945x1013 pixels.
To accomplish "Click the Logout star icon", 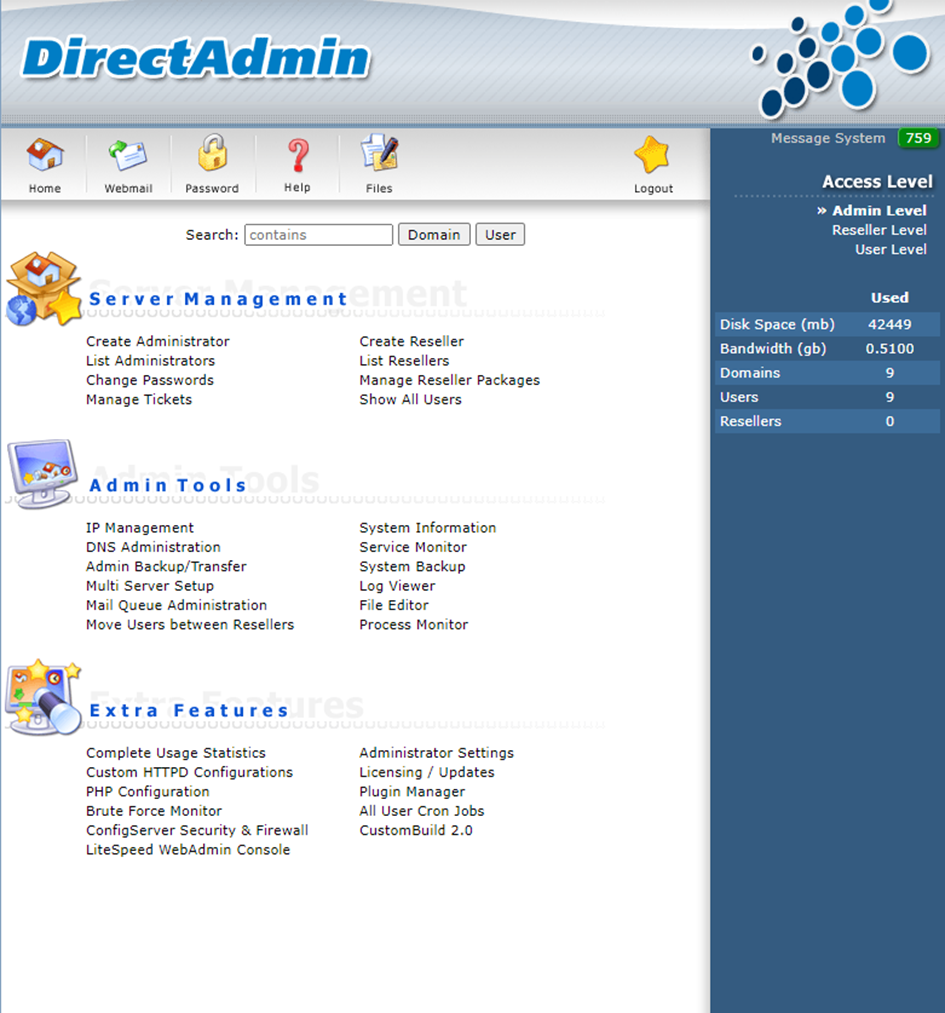I will click(x=653, y=155).
